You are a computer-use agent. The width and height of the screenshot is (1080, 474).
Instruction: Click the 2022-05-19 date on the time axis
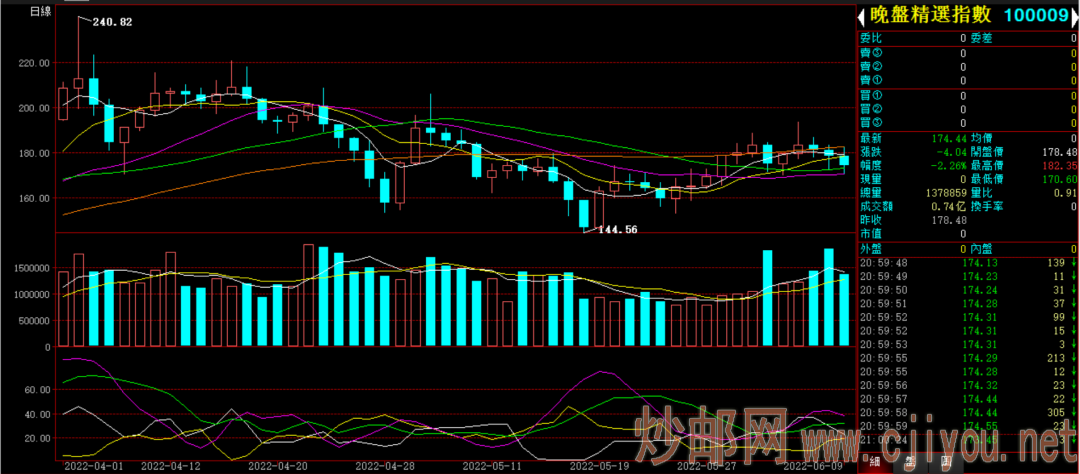click(599, 465)
